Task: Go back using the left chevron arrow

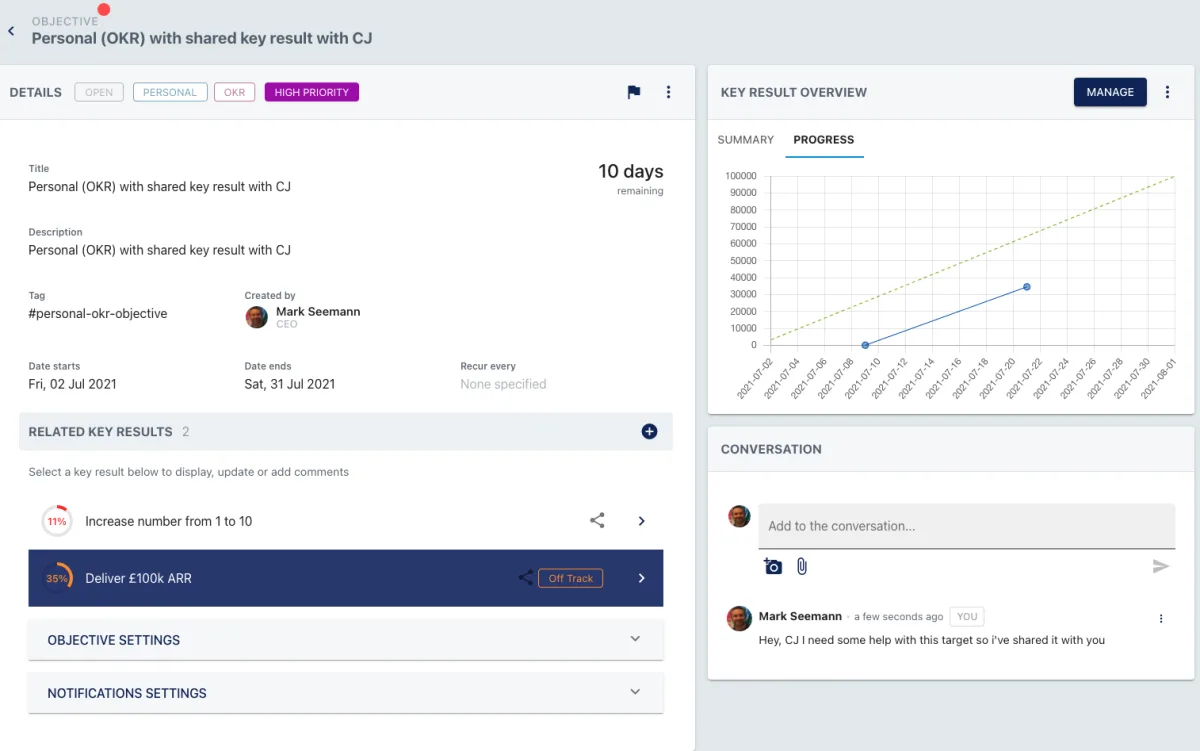Action: (x=11, y=32)
